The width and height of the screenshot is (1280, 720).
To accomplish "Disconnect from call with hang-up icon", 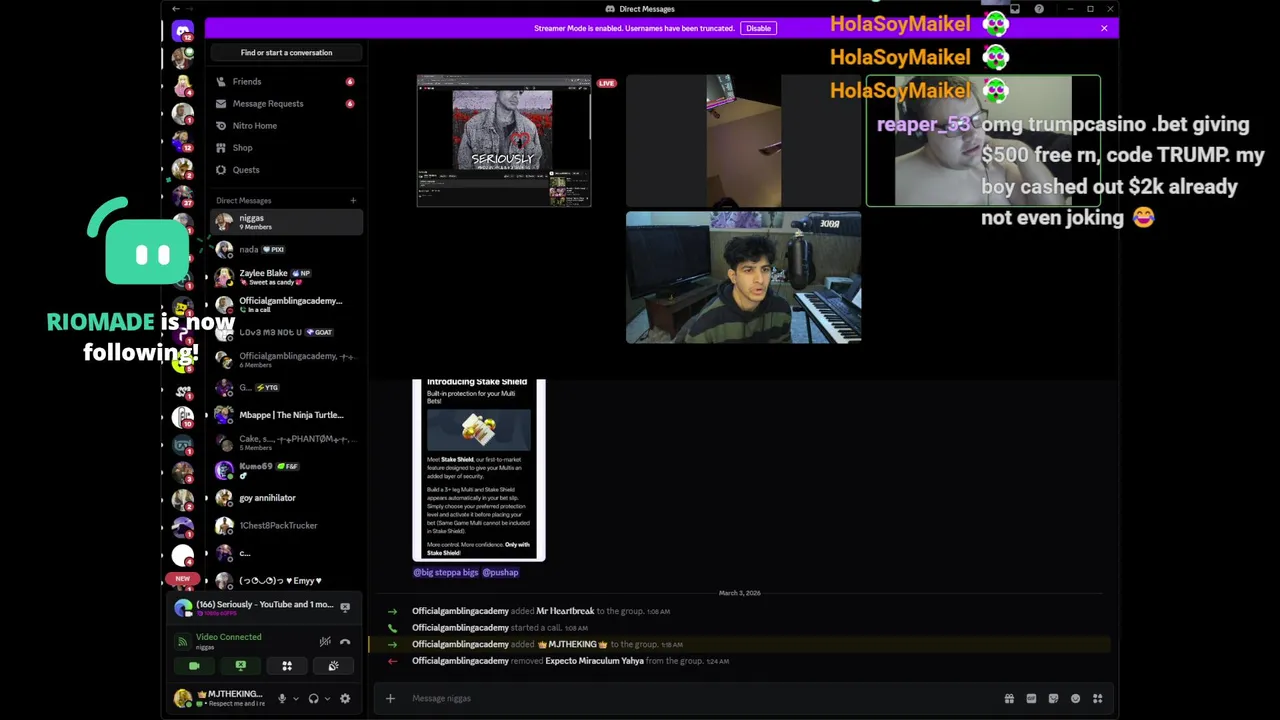I will (x=345, y=642).
